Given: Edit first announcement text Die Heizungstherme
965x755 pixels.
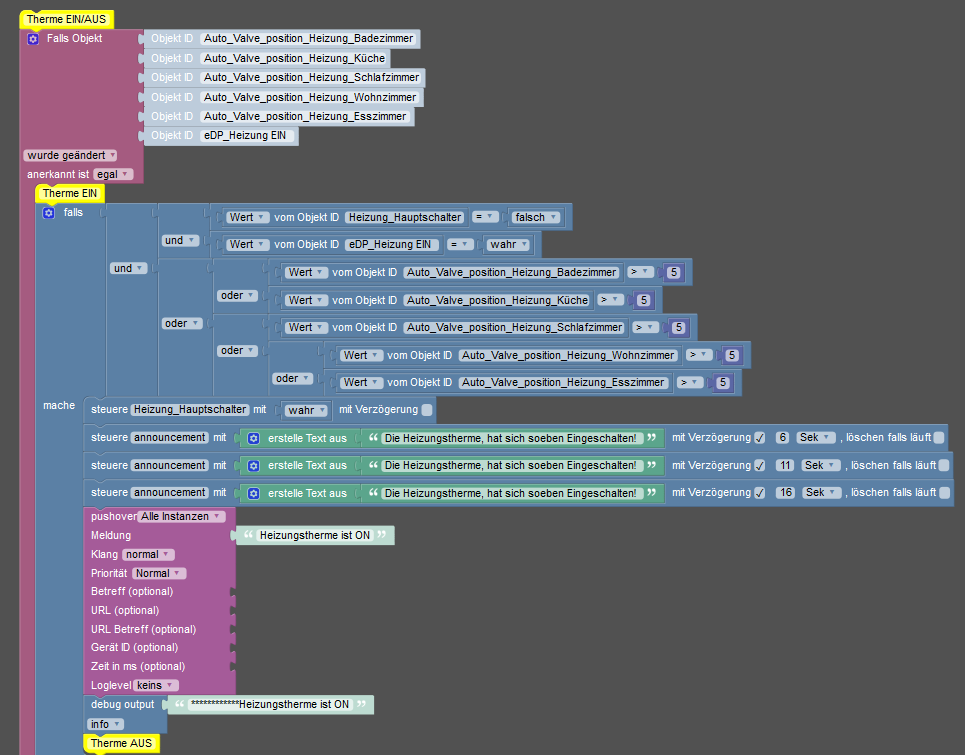Looking at the screenshot, I should tap(510, 438).
